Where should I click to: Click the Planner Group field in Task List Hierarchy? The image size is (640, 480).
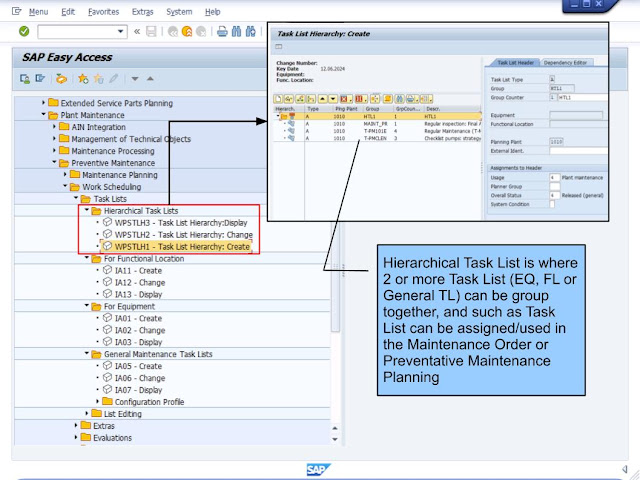tap(554, 187)
